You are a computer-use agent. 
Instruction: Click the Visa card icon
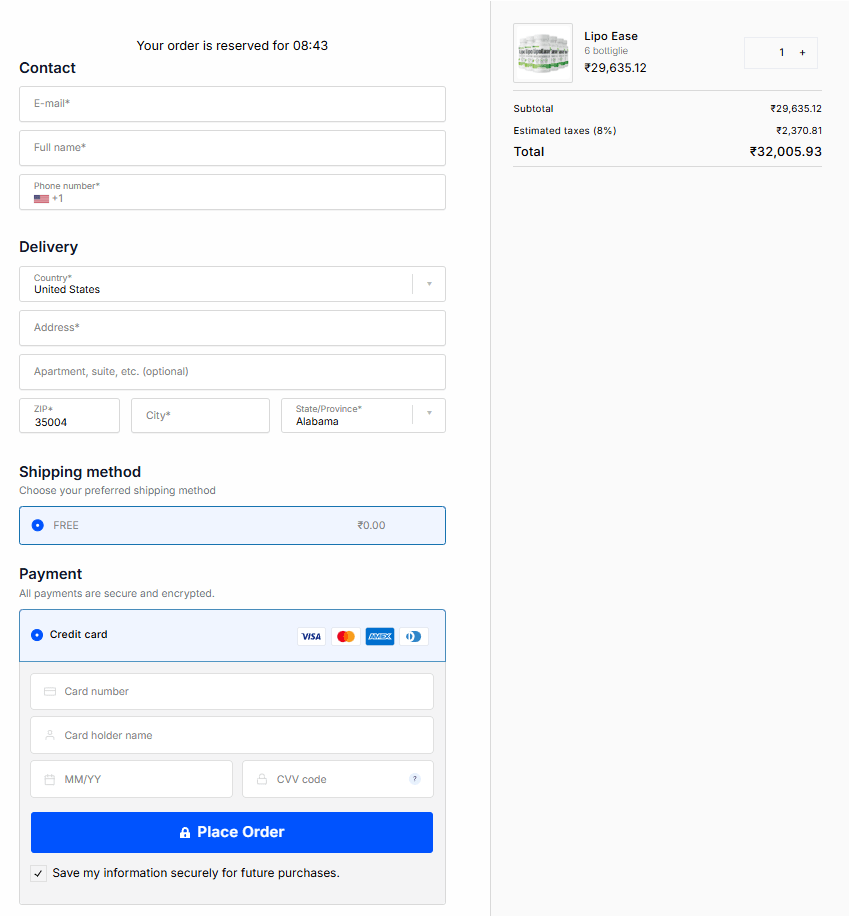pyautogui.click(x=311, y=636)
